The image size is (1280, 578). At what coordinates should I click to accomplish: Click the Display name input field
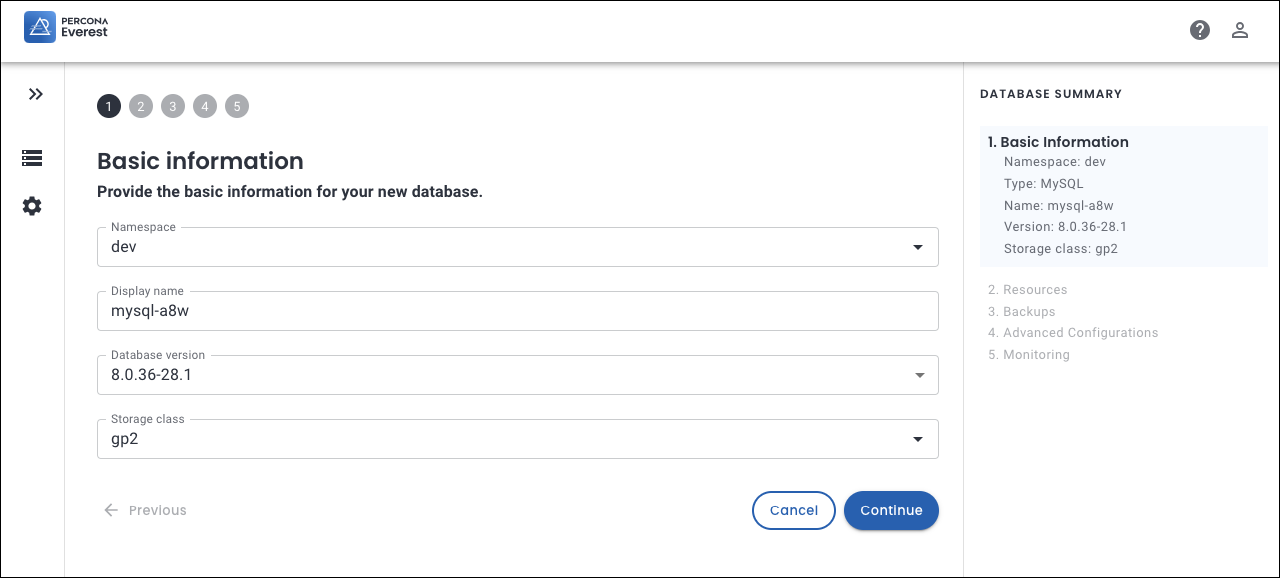coord(517,311)
